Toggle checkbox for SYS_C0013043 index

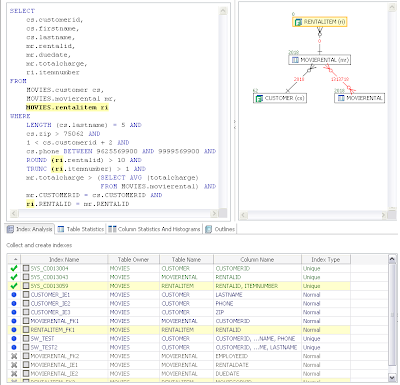pos(26,277)
